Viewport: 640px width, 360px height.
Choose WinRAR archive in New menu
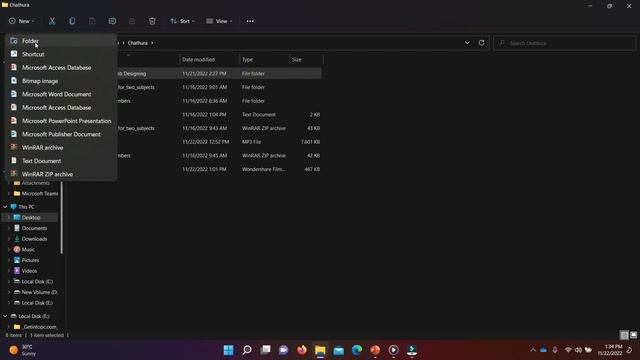61,148
